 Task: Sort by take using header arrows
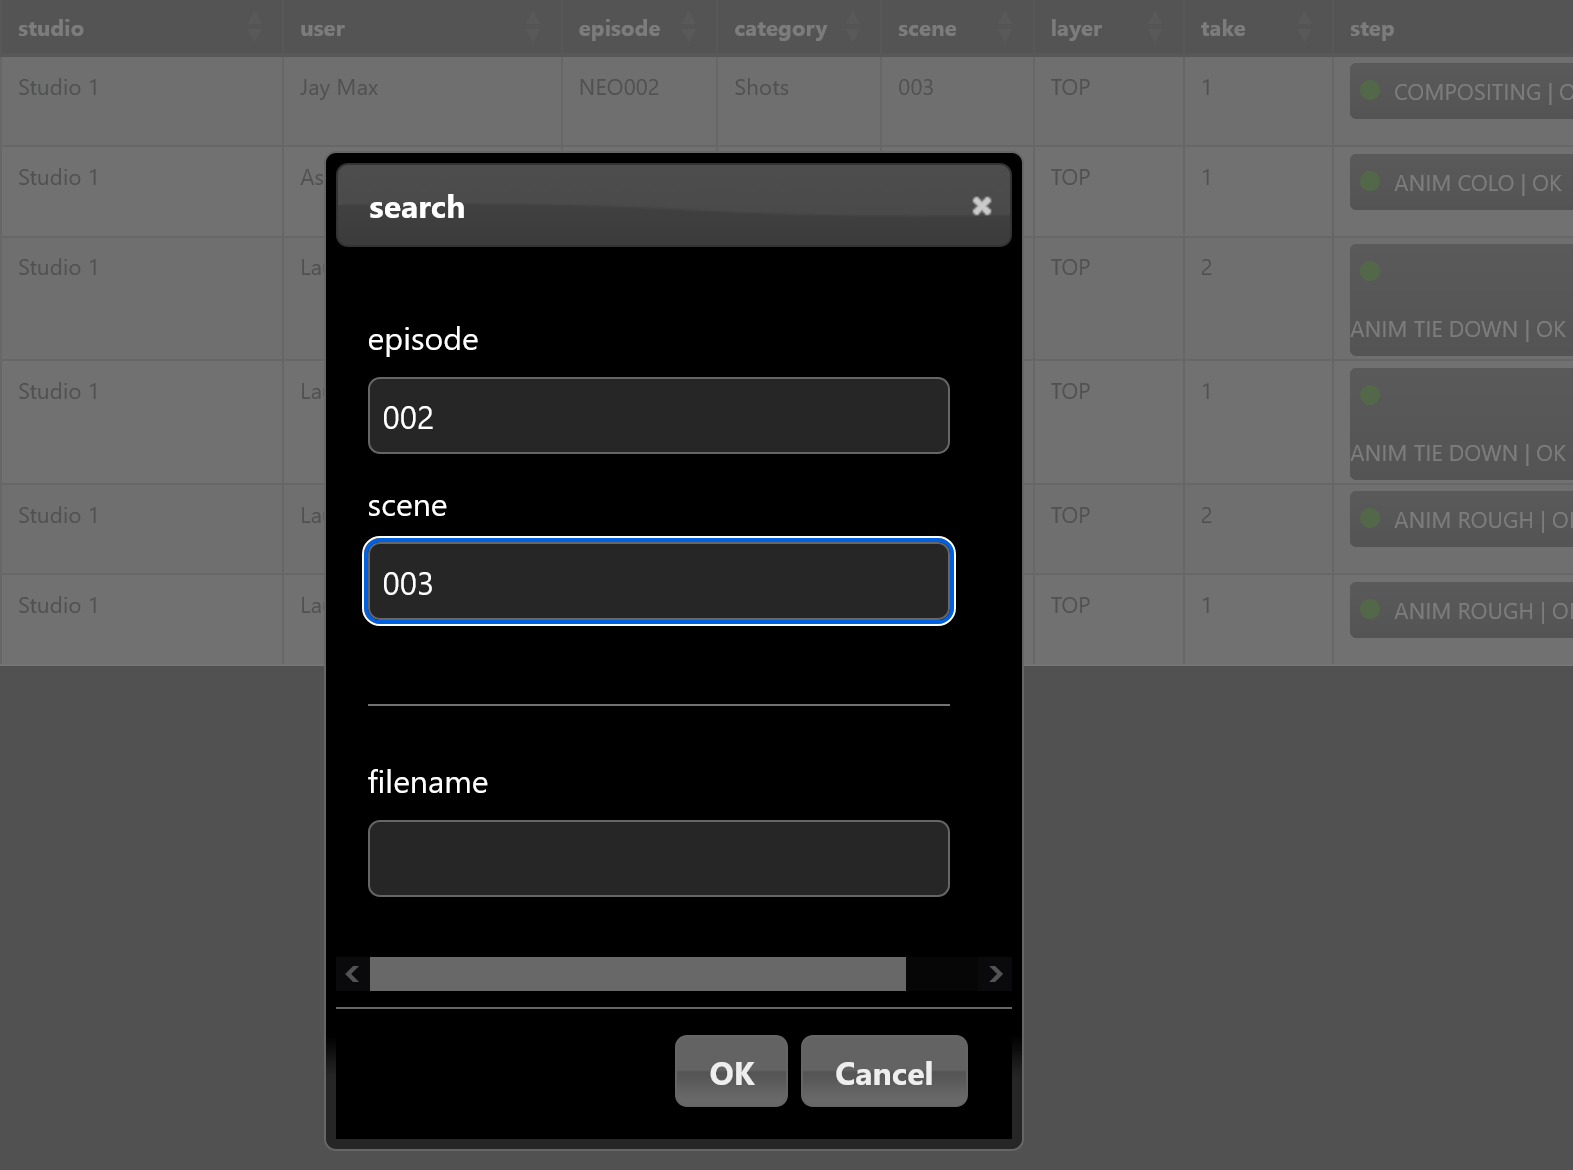pyautogui.click(x=1304, y=28)
